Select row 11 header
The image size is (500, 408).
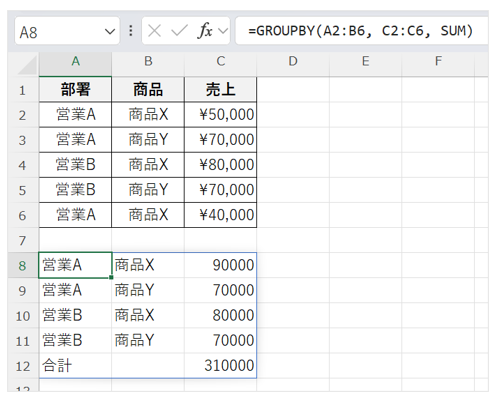pos(23,341)
